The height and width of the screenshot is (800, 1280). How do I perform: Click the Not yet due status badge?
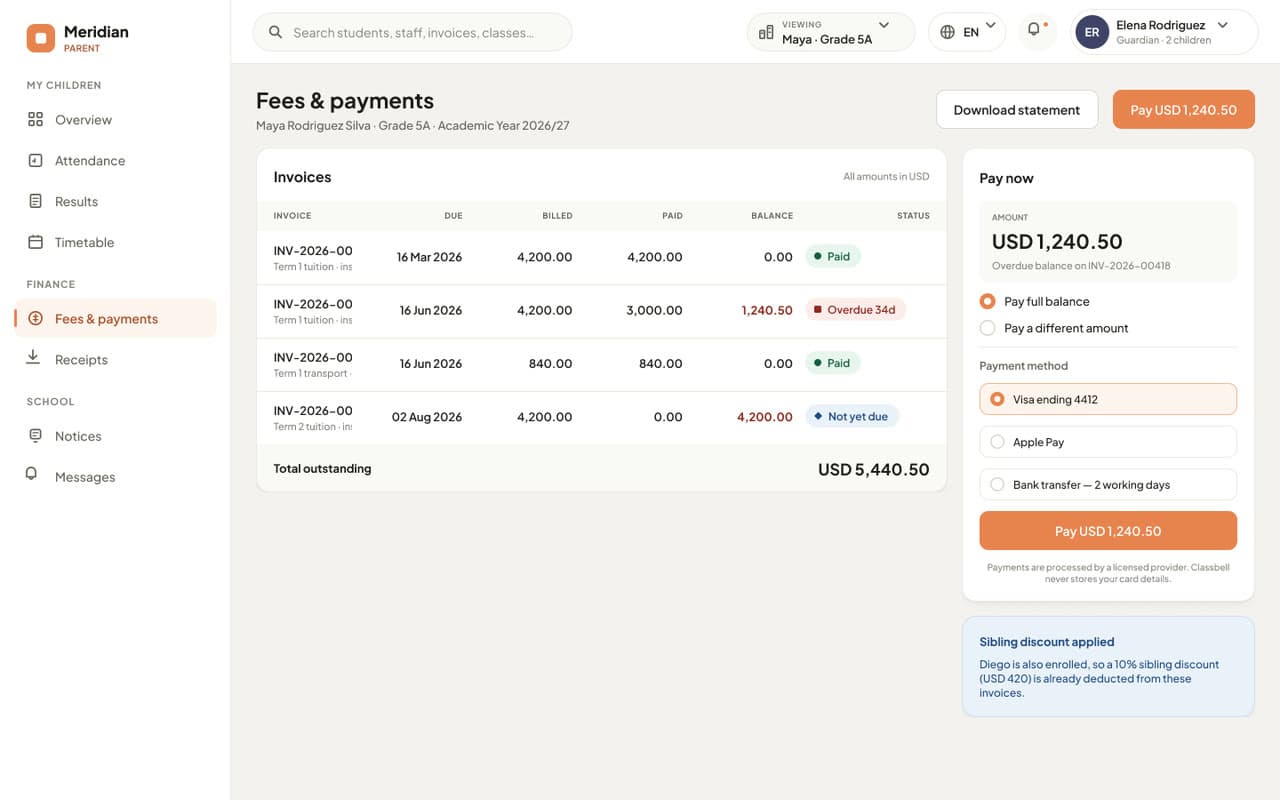(x=852, y=416)
